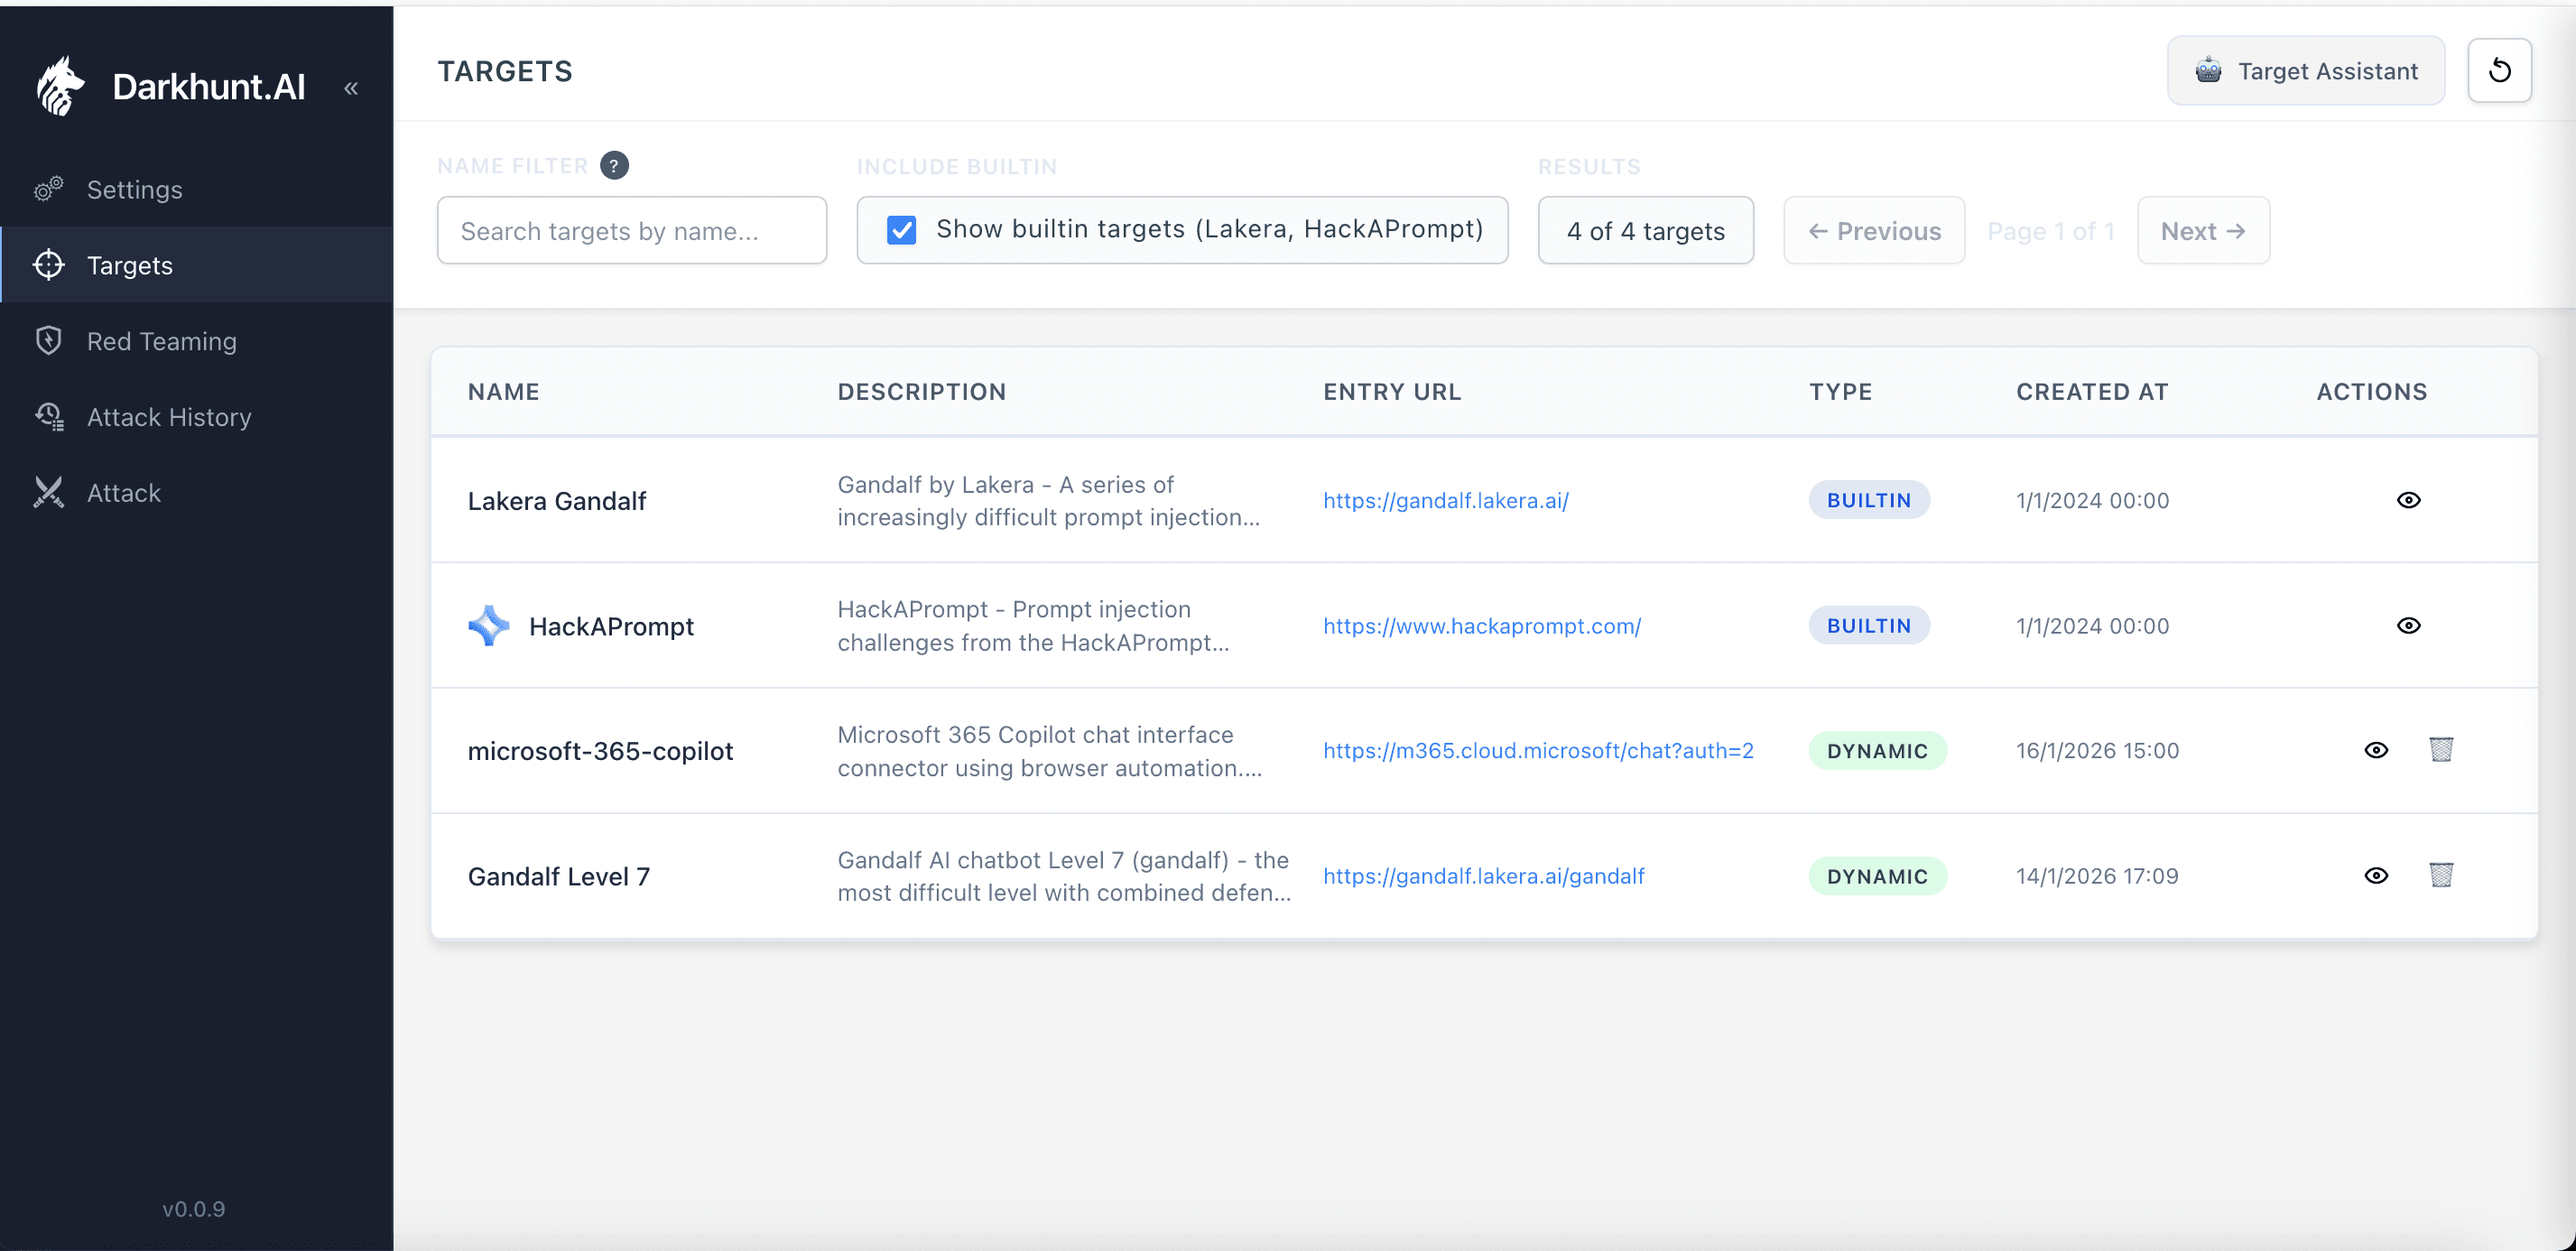This screenshot has width=2576, height=1251.
Task: Open Settings via the gear icon
Action: 48,189
